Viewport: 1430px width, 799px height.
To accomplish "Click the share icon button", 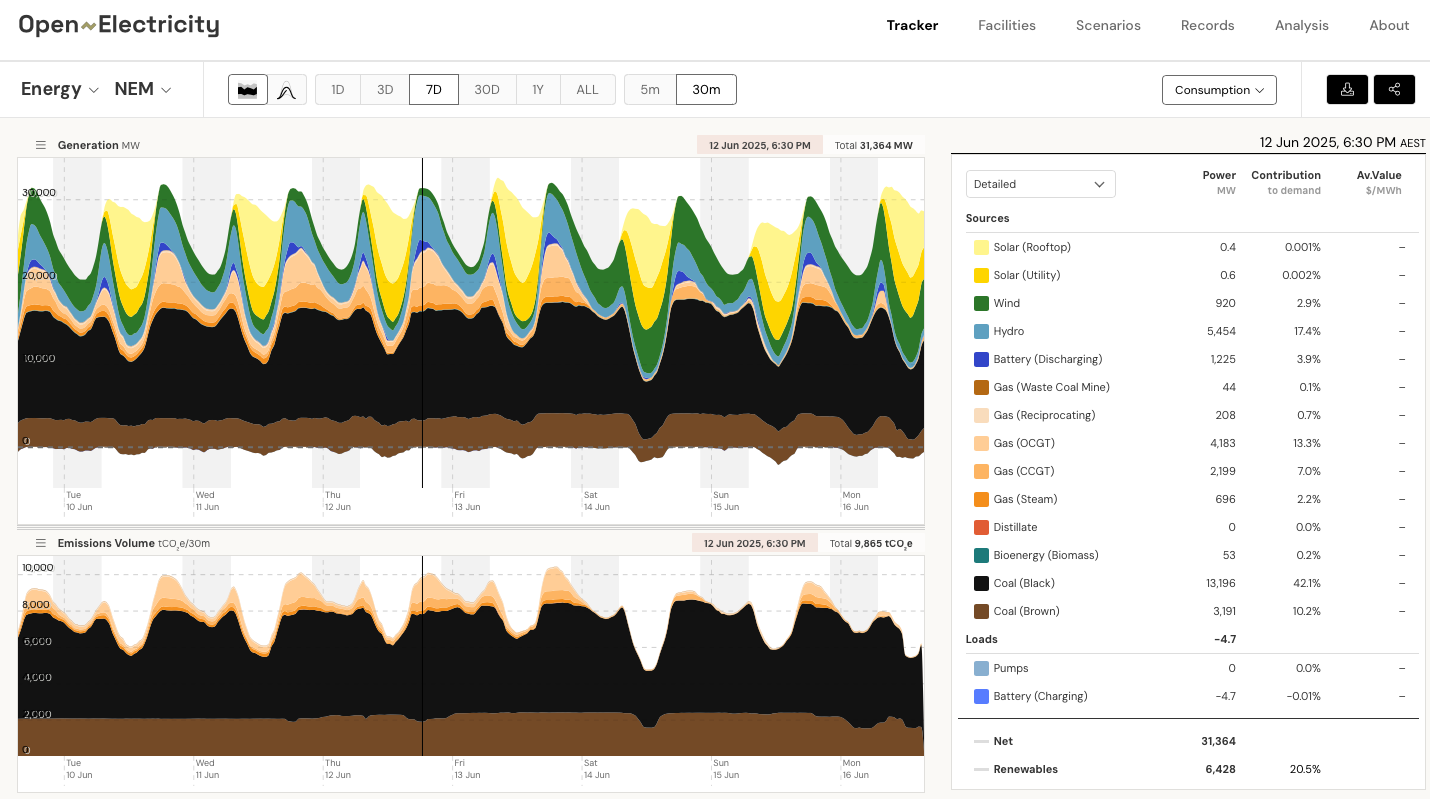I will [1394, 90].
